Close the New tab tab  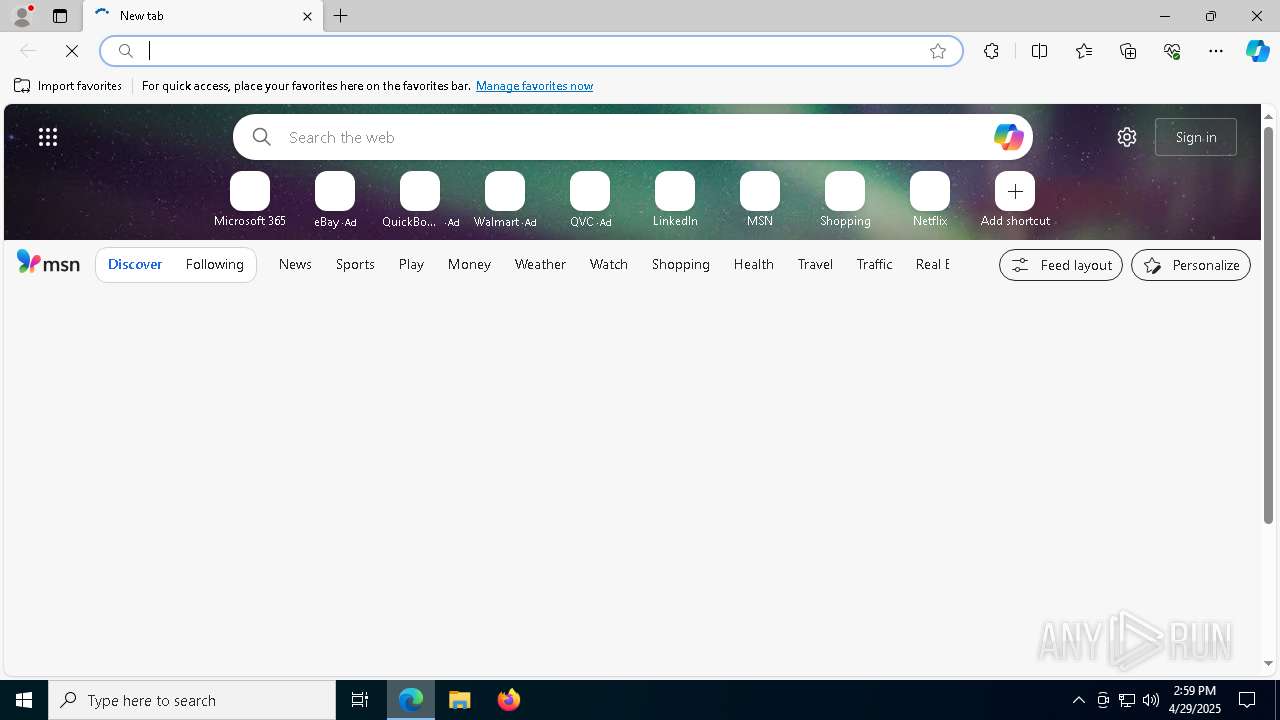pos(307,16)
